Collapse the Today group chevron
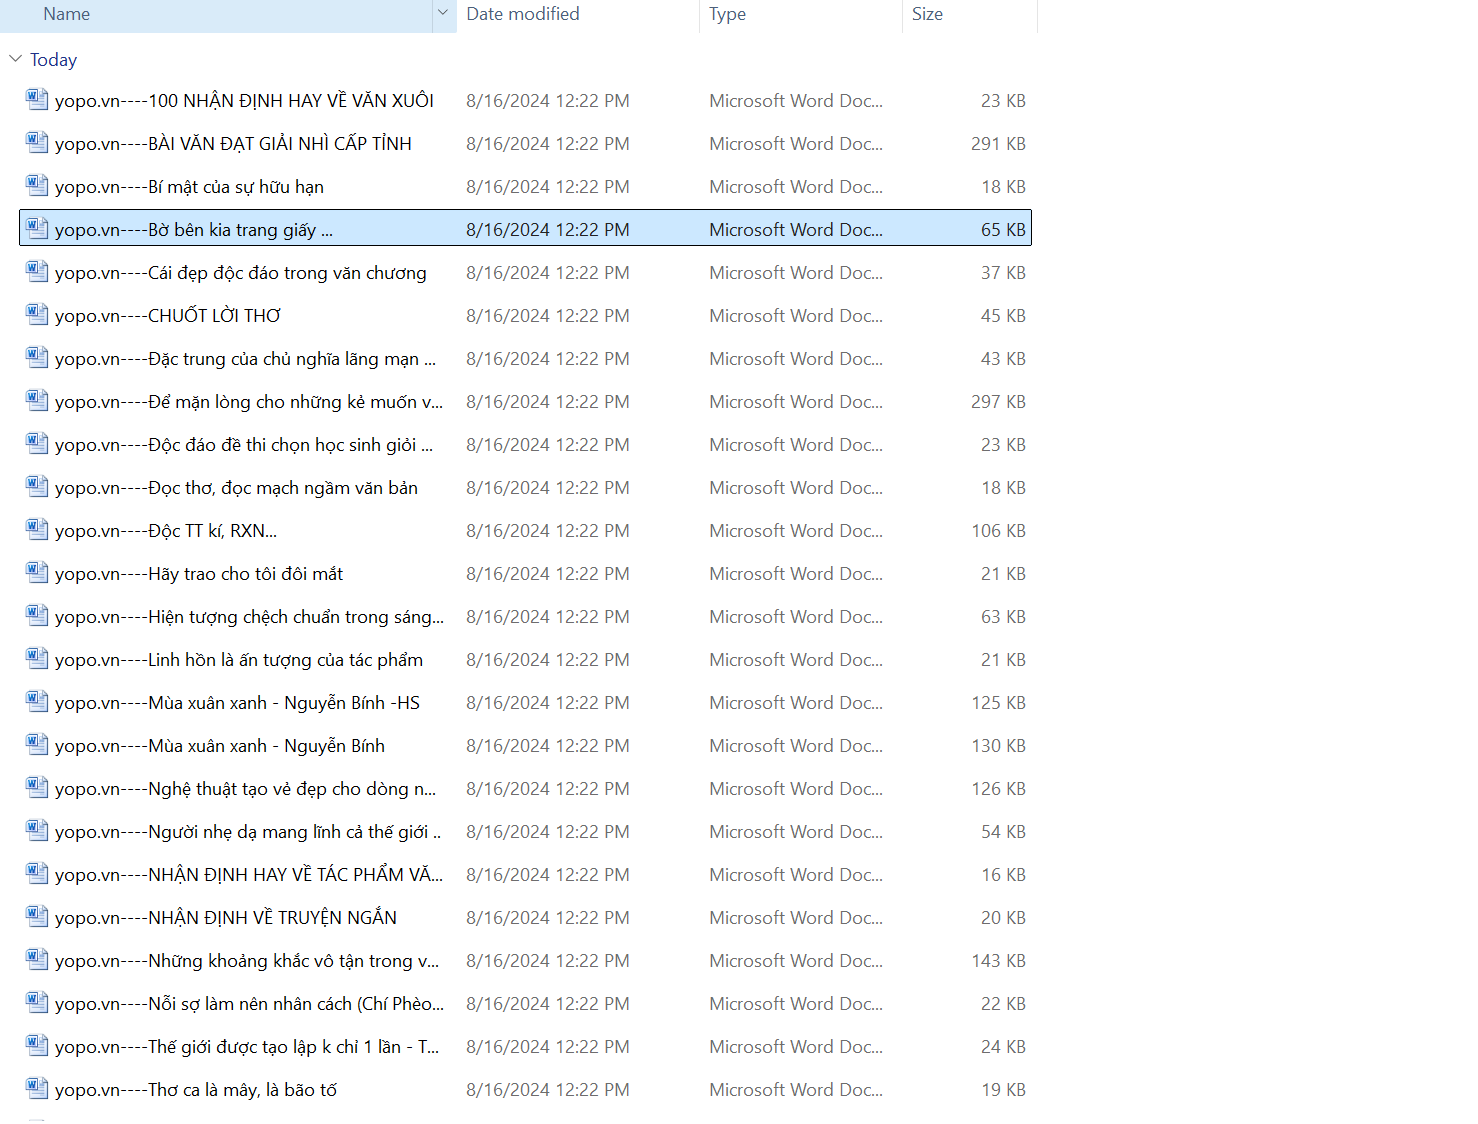 pos(15,59)
